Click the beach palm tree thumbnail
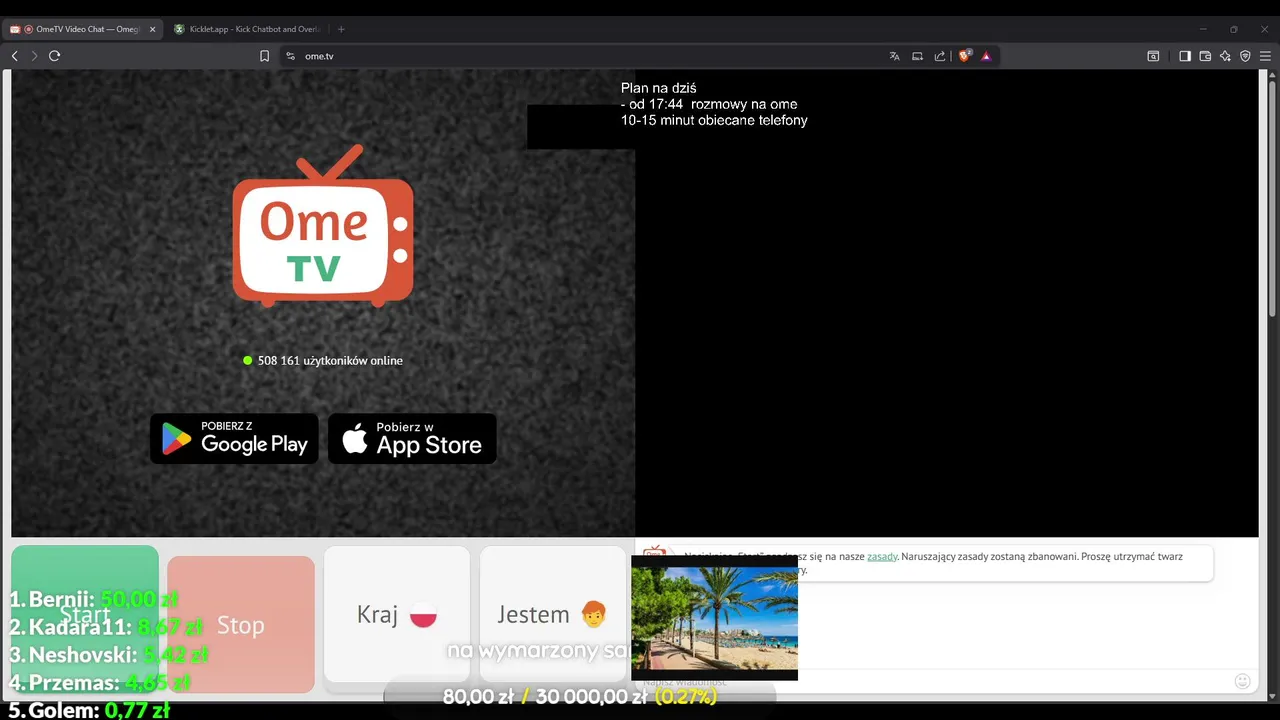The width and height of the screenshot is (1280, 720). (715, 619)
